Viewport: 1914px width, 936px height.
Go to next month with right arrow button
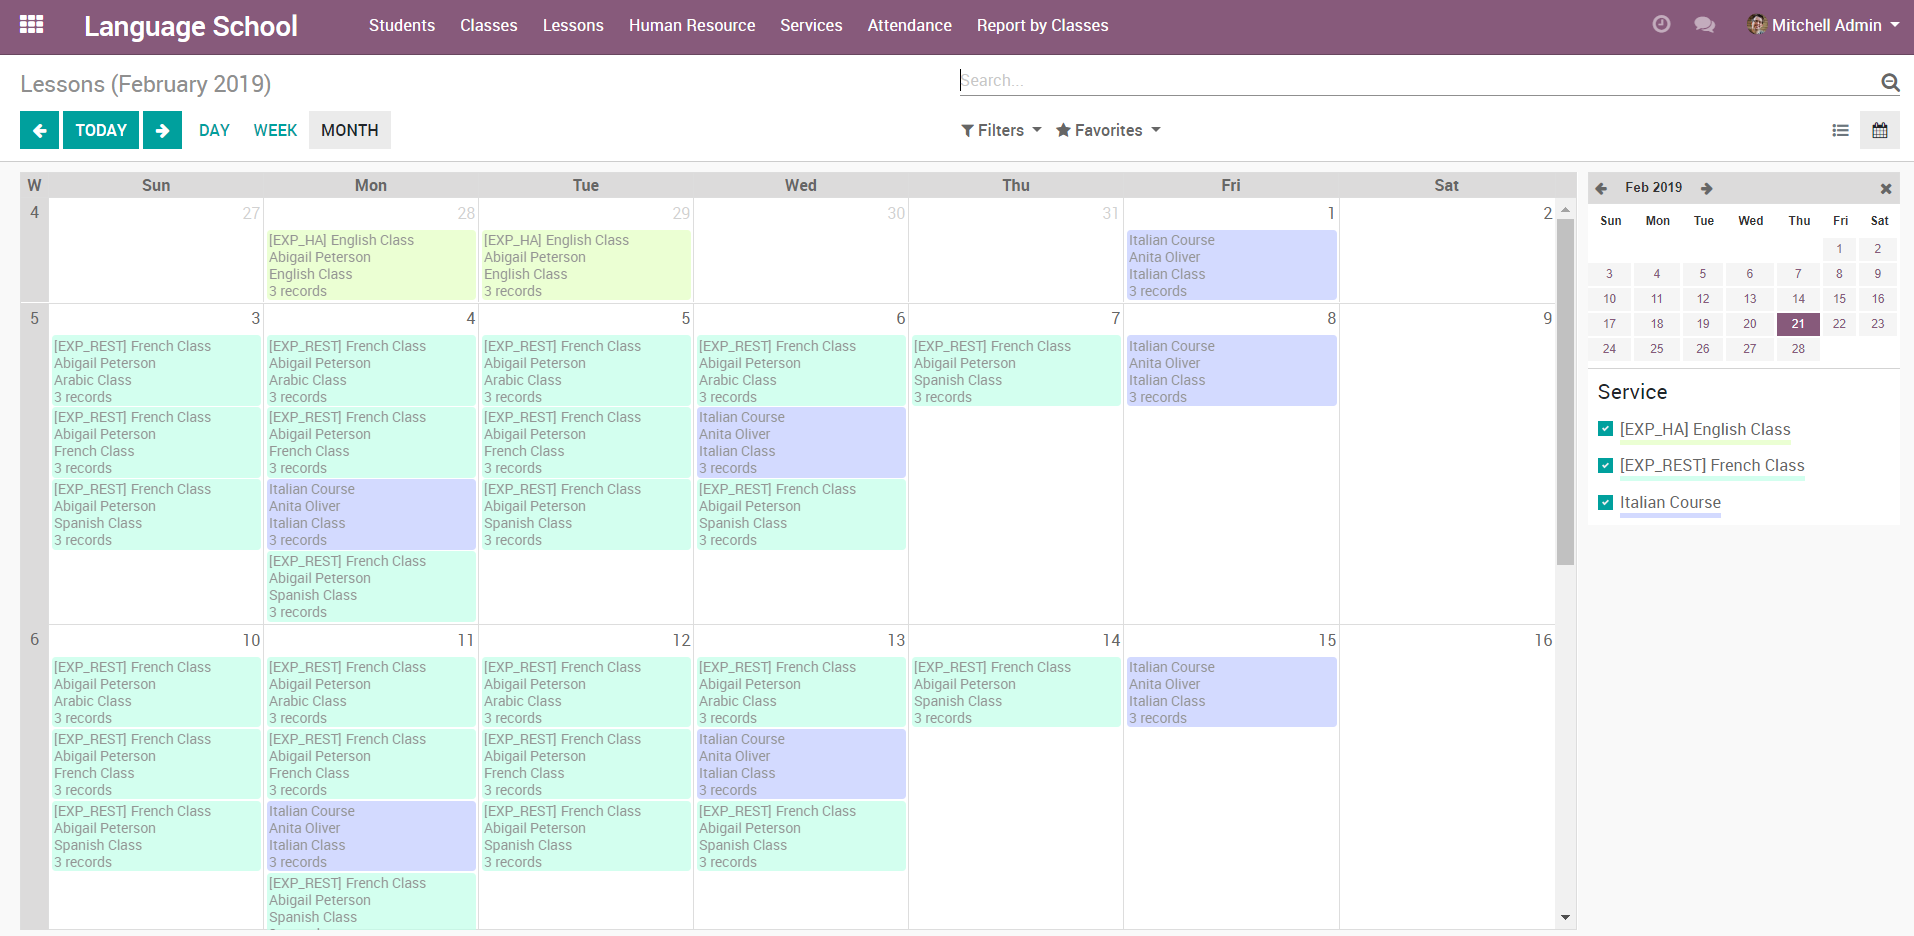pyautogui.click(x=162, y=130)
